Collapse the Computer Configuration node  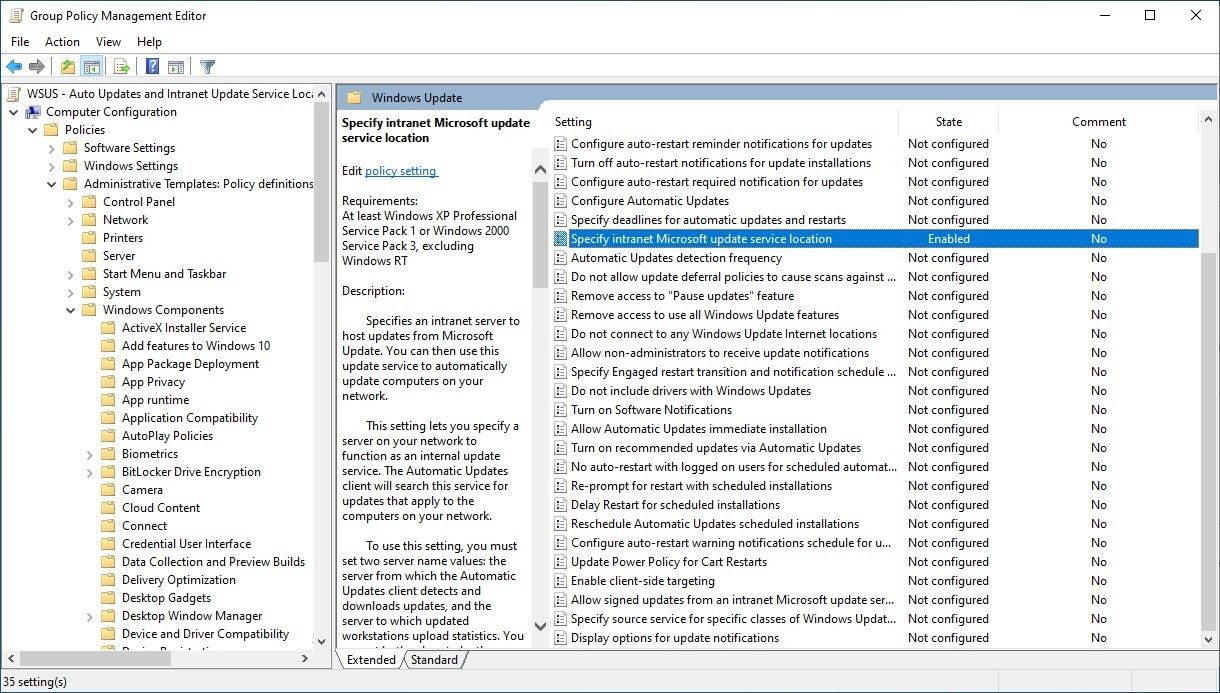coord(14,112)
